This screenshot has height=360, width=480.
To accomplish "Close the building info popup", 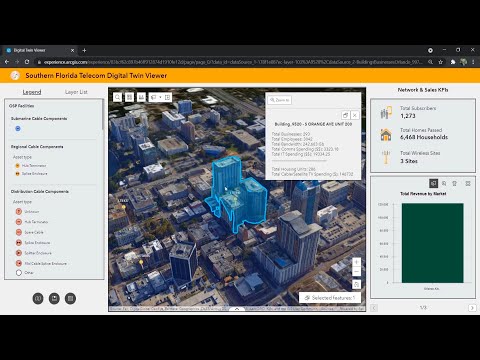I will tap(355, 115).
